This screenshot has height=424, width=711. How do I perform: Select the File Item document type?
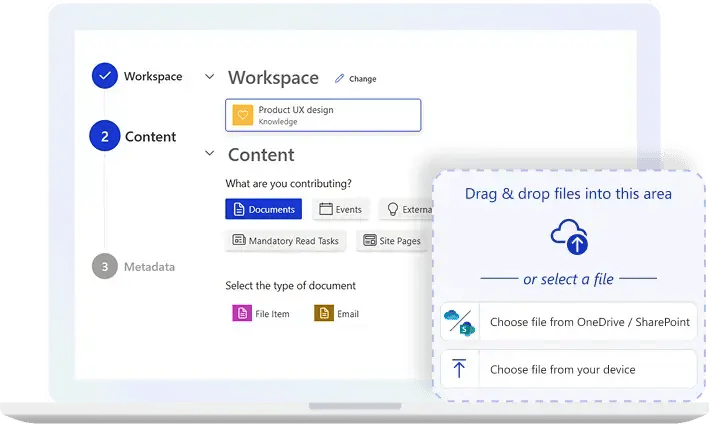click(261, 313)
